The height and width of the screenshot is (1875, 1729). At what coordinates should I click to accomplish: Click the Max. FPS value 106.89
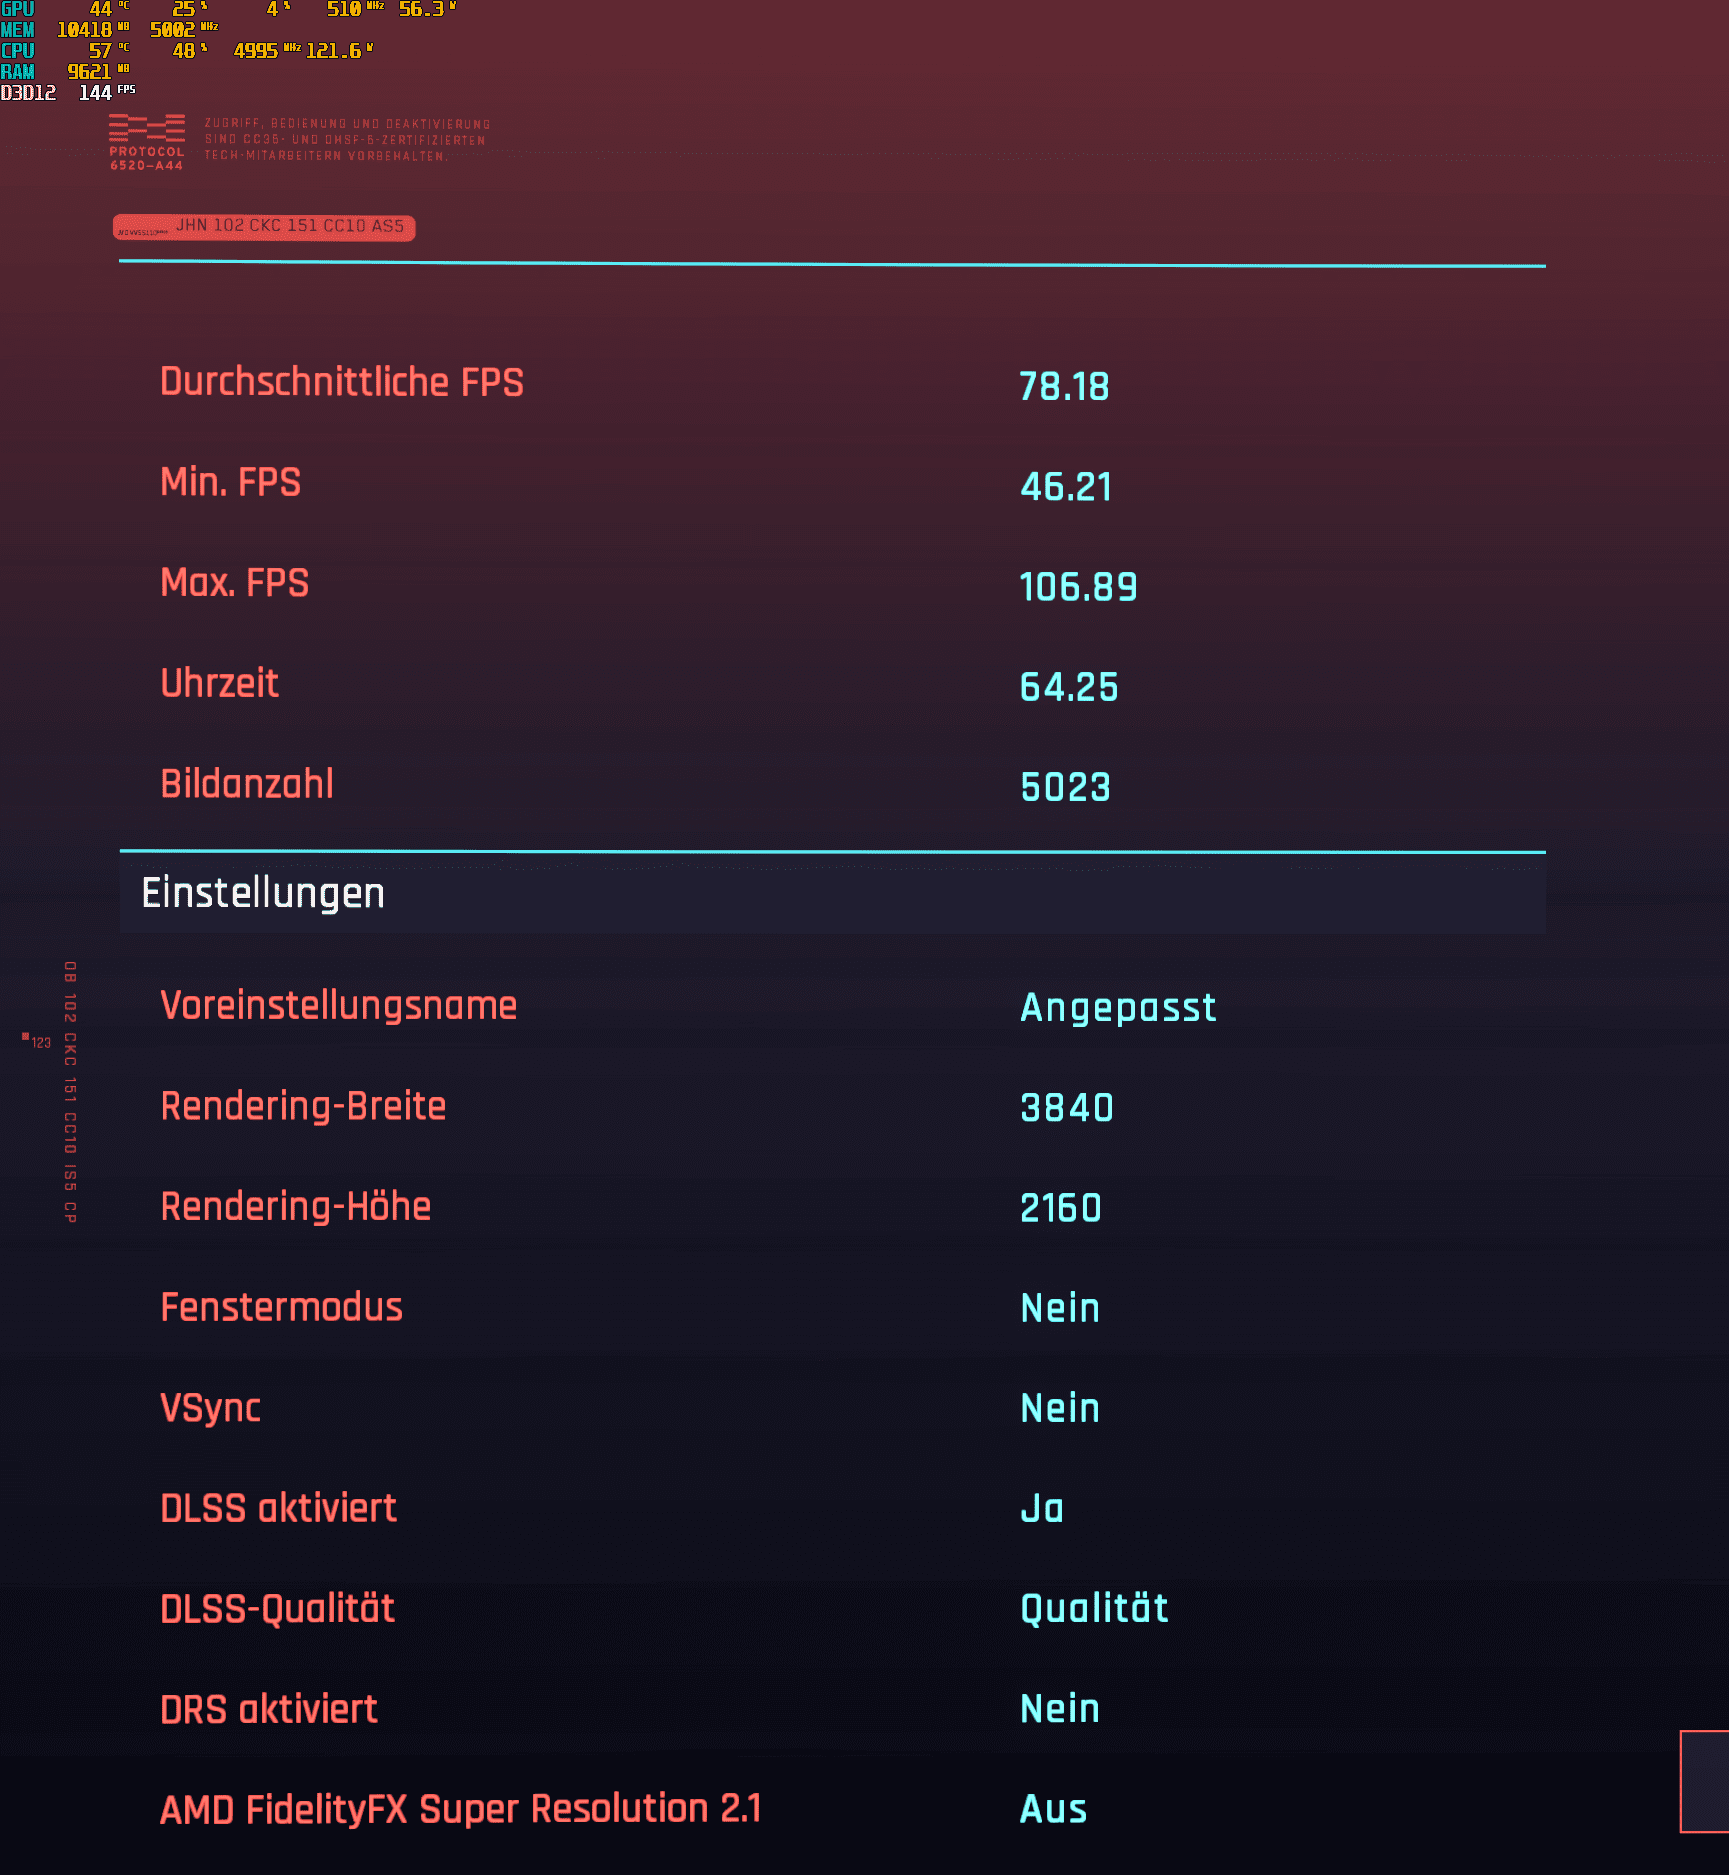click(1078, 587)
